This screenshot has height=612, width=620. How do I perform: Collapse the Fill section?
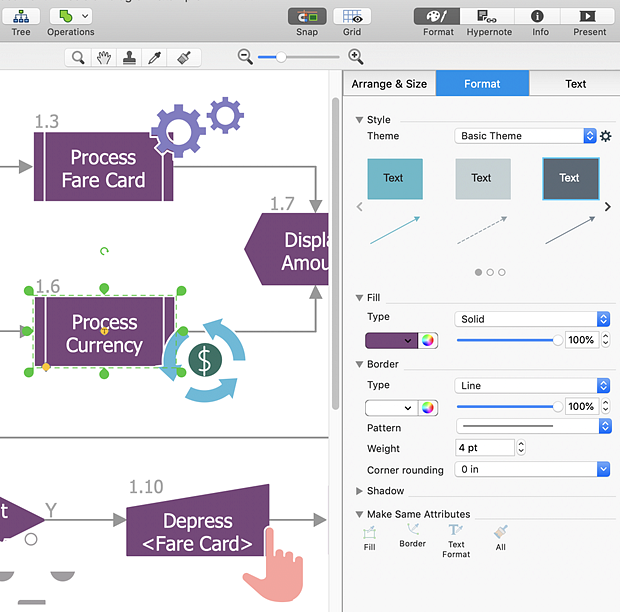359,298
